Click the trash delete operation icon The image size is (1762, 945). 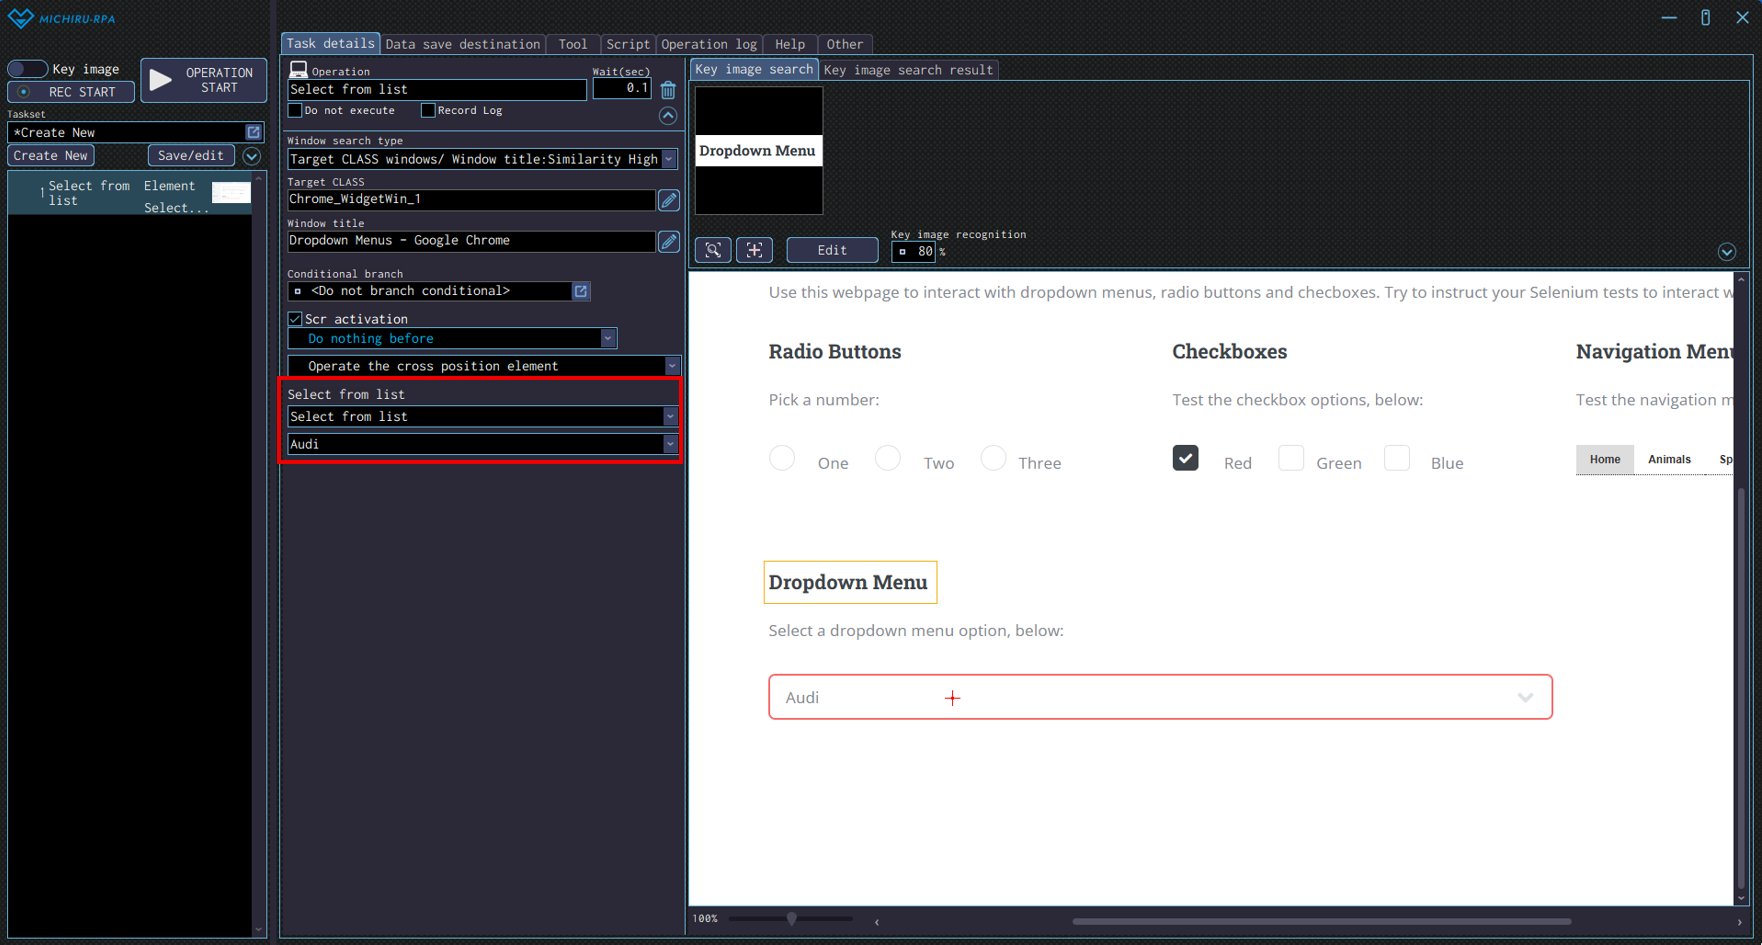[x=668, y=90]
